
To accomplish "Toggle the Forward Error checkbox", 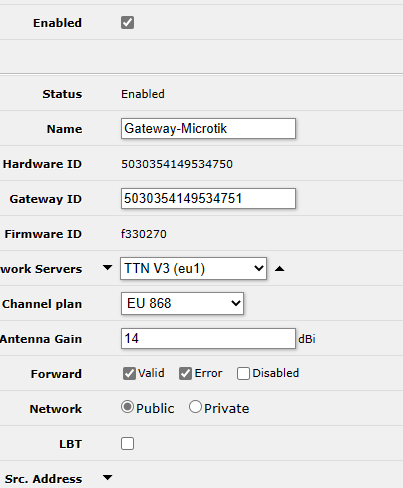I will 185,373.
